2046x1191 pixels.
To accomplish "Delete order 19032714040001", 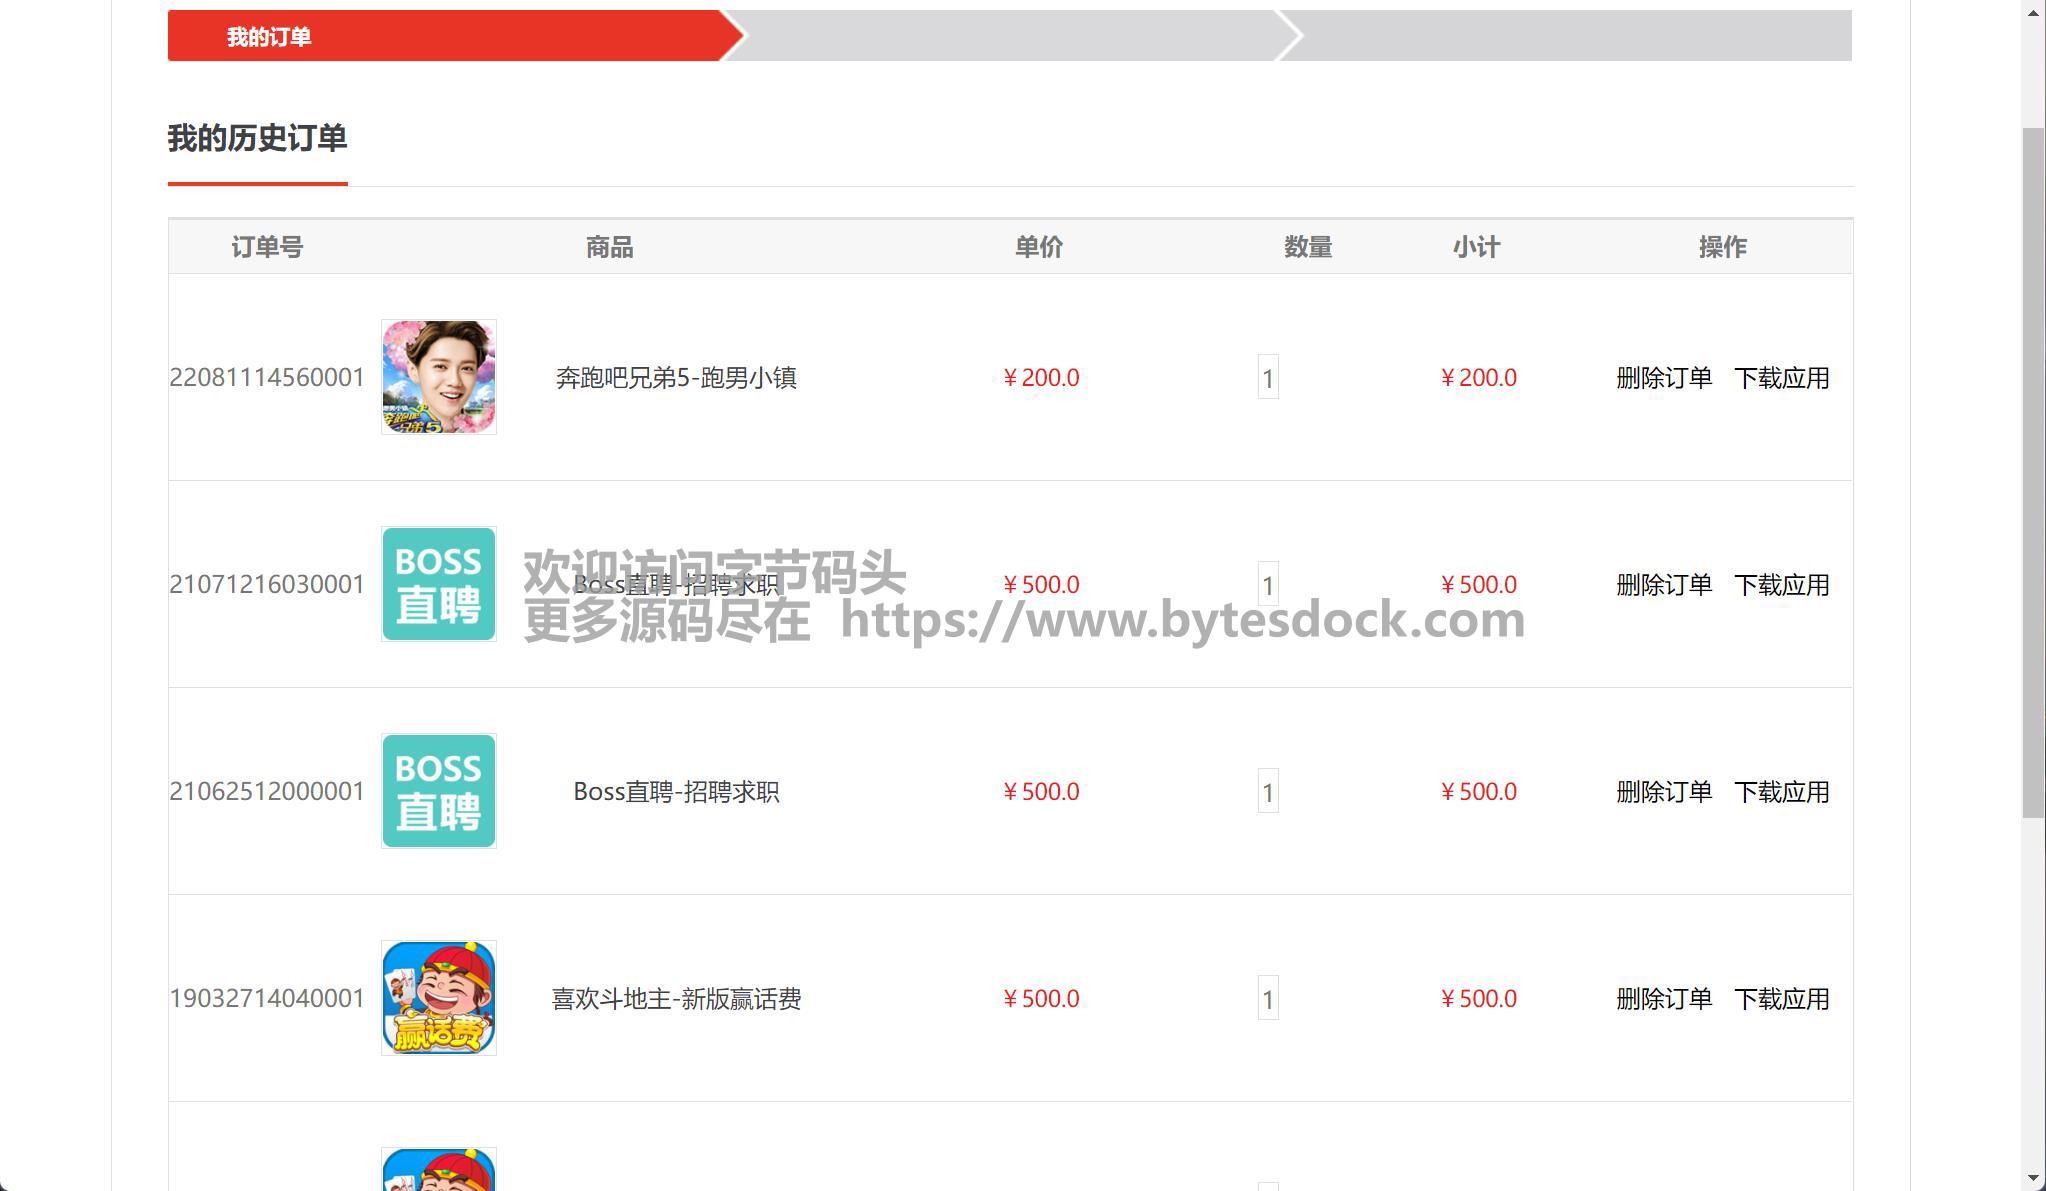I will [1663, 999].
